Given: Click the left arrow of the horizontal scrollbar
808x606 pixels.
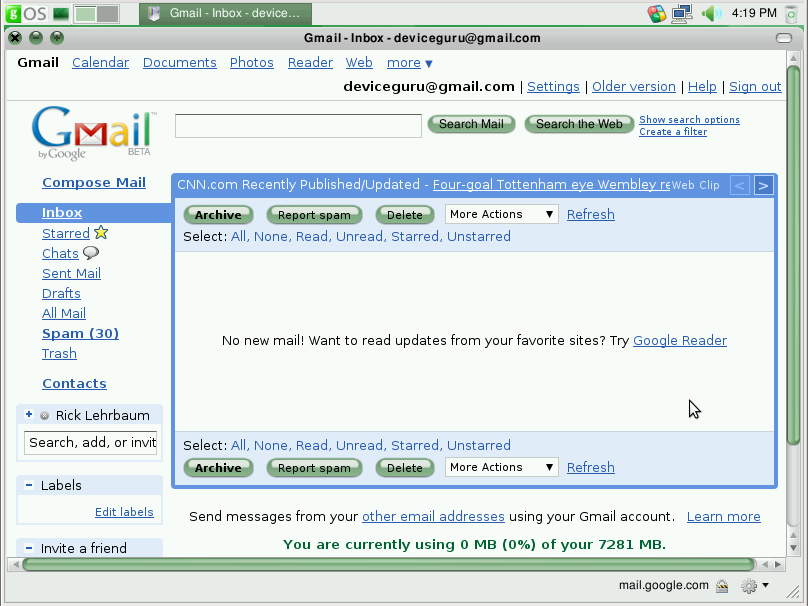Looking at the screenshot, I should coord(15,564).
